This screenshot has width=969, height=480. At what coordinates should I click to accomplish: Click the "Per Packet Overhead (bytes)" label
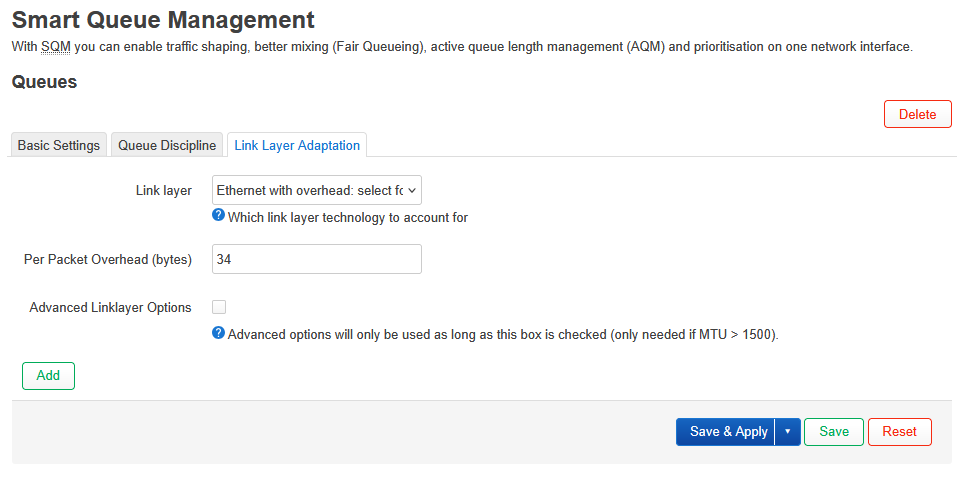coord(108,260)
